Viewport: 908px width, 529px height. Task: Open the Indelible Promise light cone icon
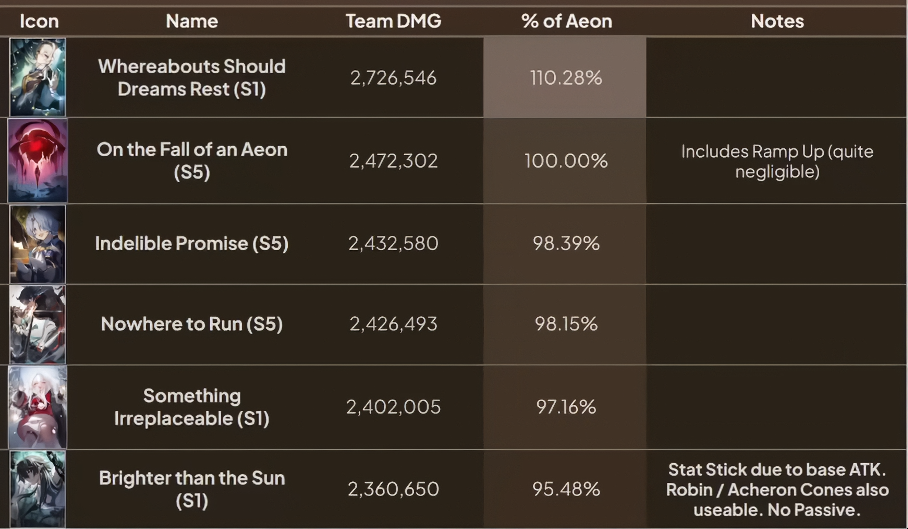[38, 244]
